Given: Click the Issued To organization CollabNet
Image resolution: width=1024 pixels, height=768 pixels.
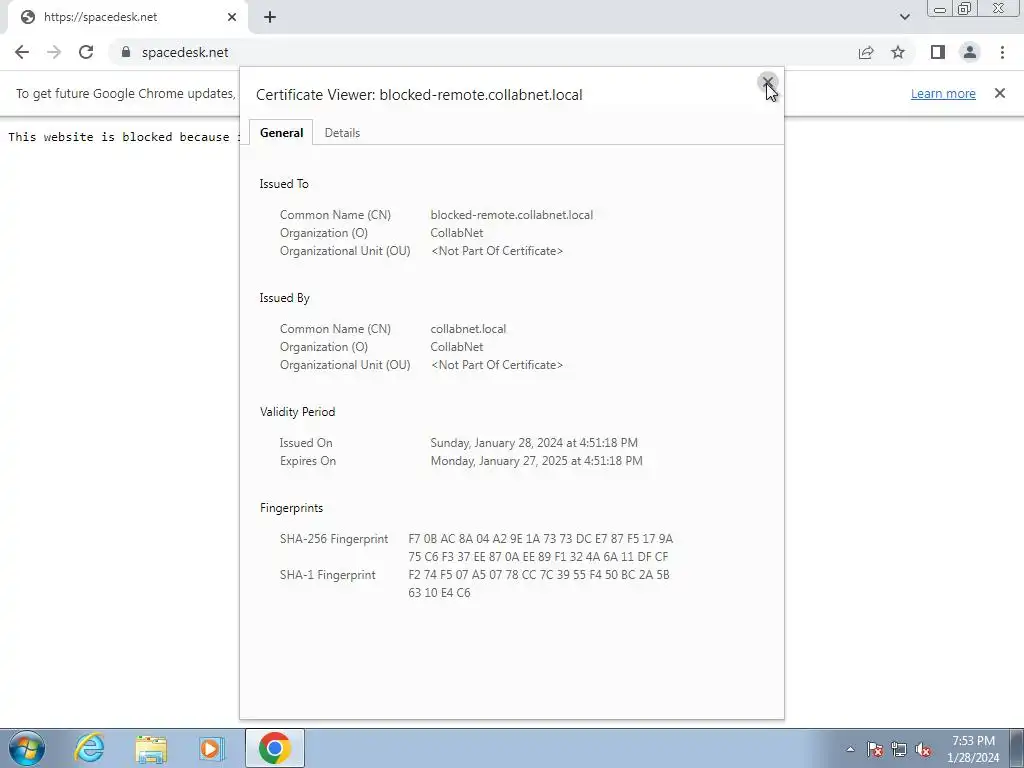Looking at the screenshot, I should pyautogui.click(x=456, y=233).
